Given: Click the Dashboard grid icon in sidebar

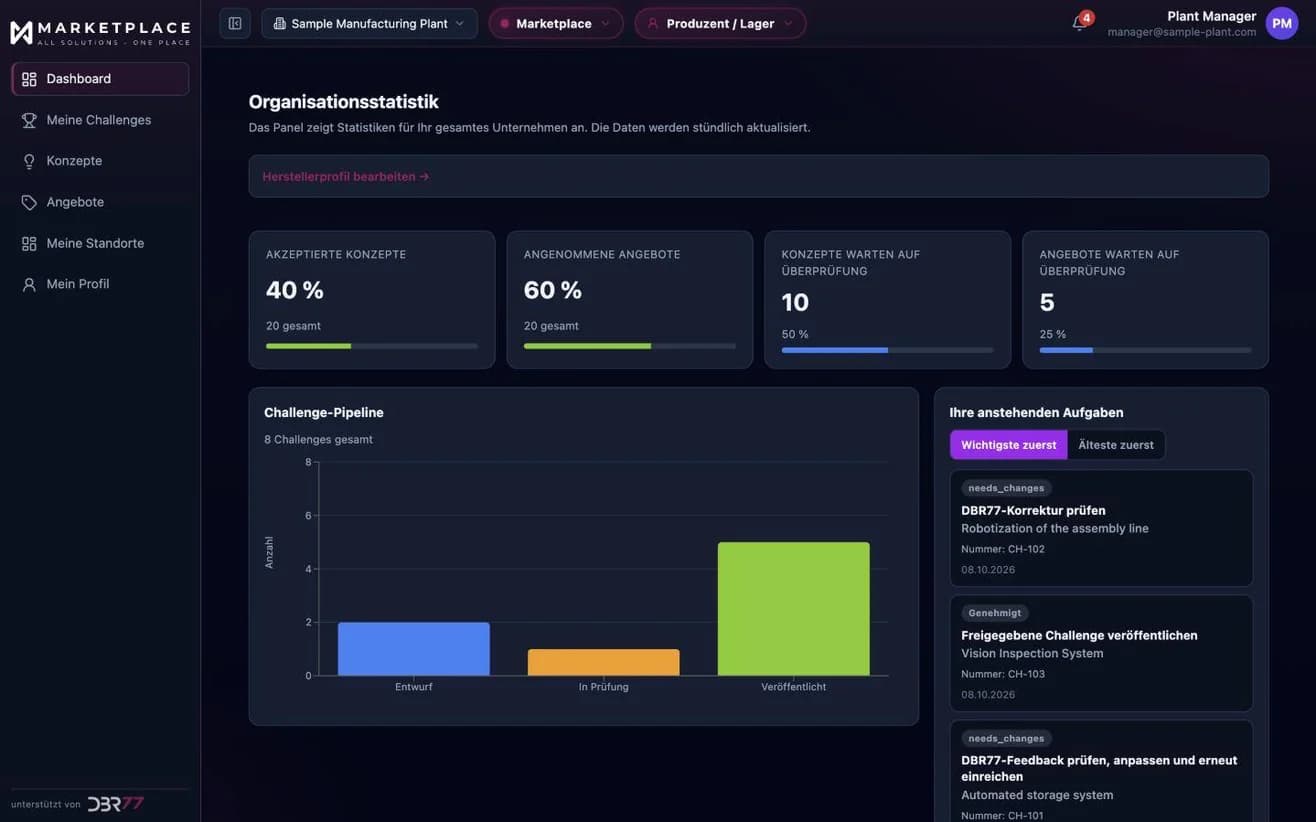Looking at the screenshot, I should (29, 79).
